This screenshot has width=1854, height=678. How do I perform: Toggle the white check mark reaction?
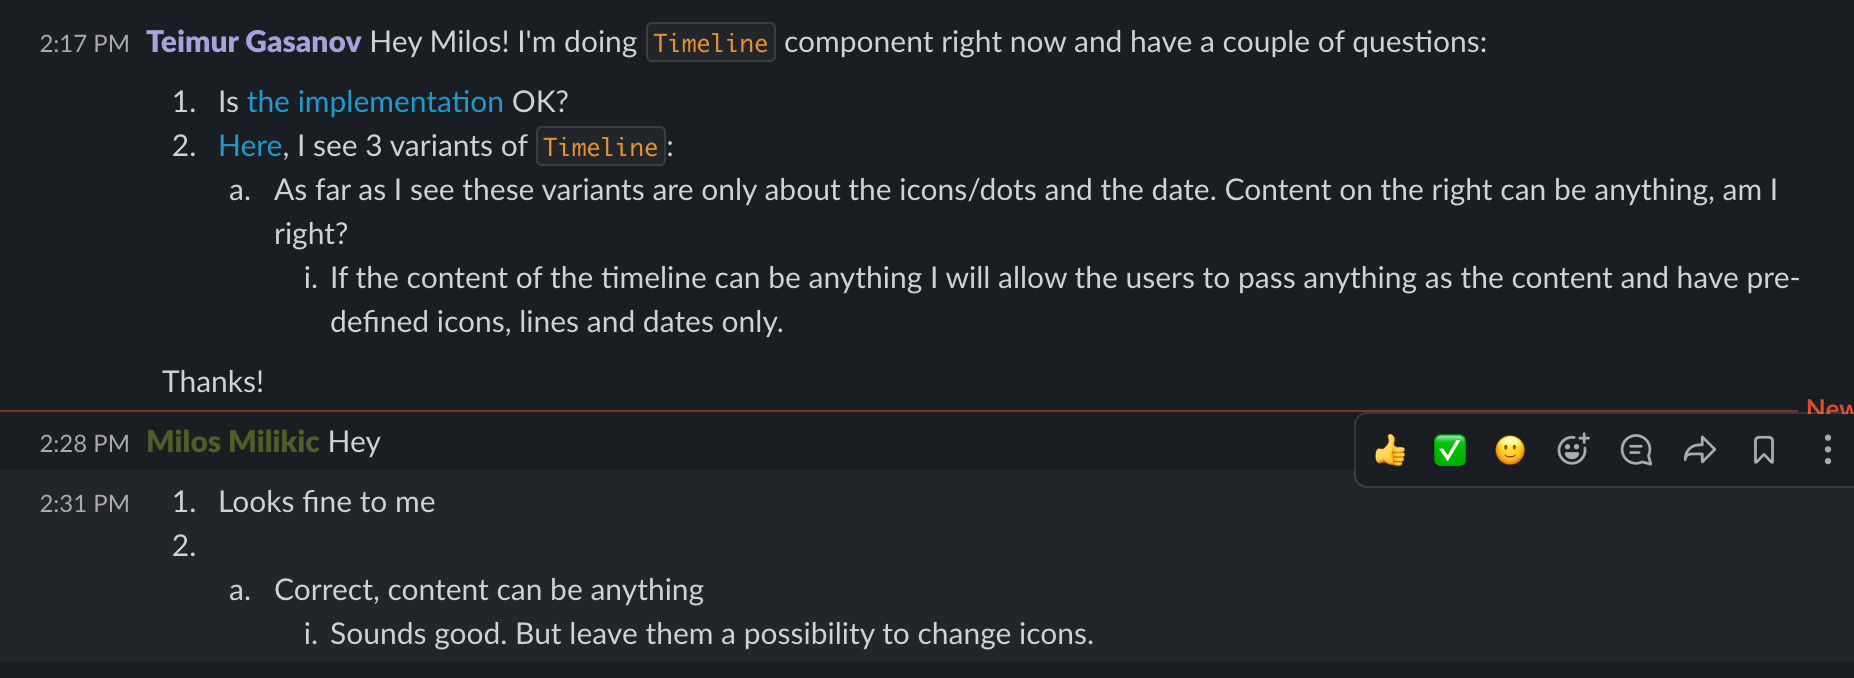pos(1449,451)
